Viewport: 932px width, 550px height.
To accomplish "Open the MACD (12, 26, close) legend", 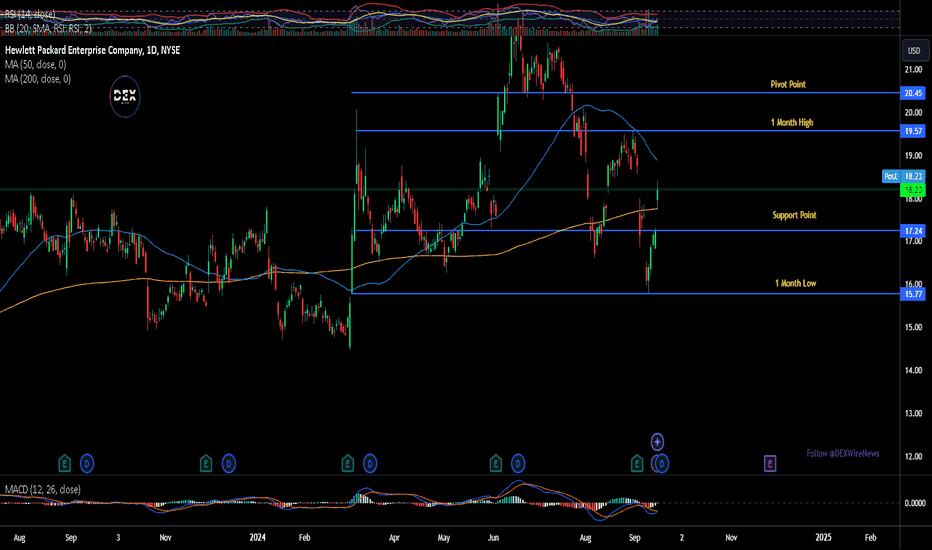I will pos(43,489).
